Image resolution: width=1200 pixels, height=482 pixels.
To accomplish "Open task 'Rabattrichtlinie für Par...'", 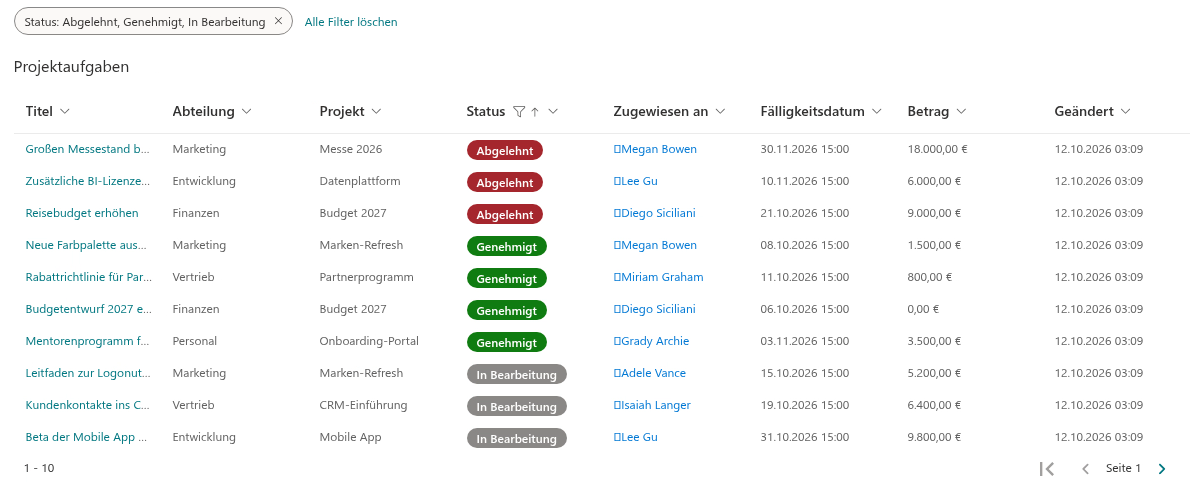I will coord(88,277).
